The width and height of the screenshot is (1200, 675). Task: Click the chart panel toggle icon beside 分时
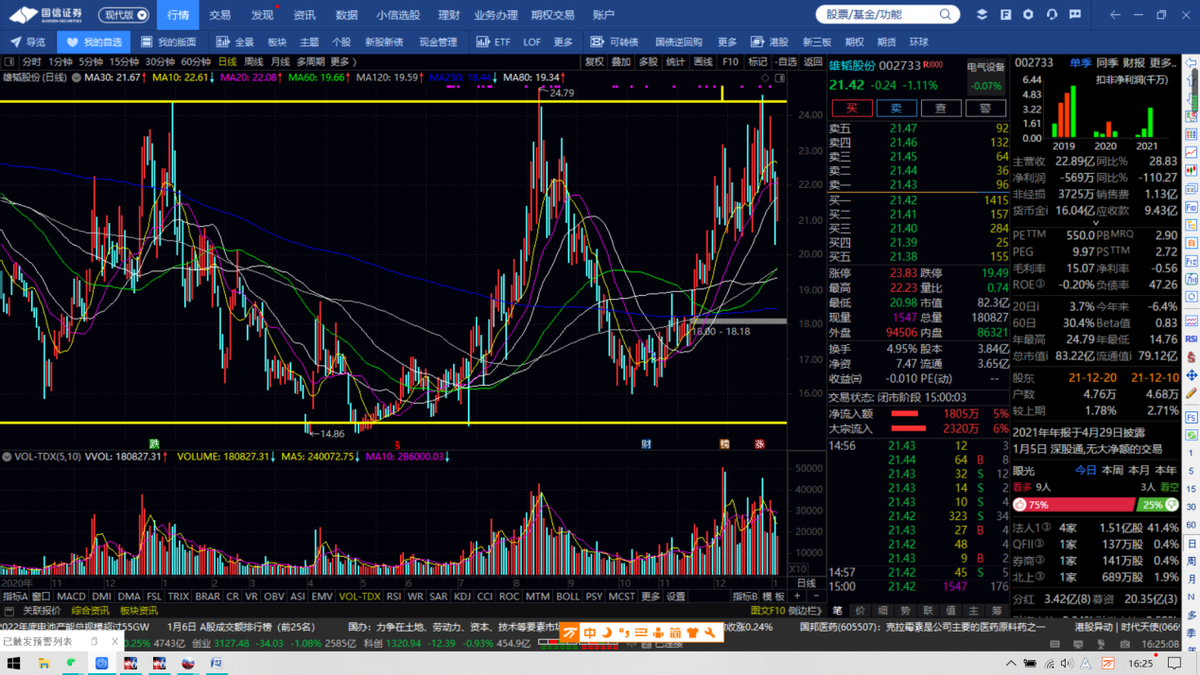point(9,62)
